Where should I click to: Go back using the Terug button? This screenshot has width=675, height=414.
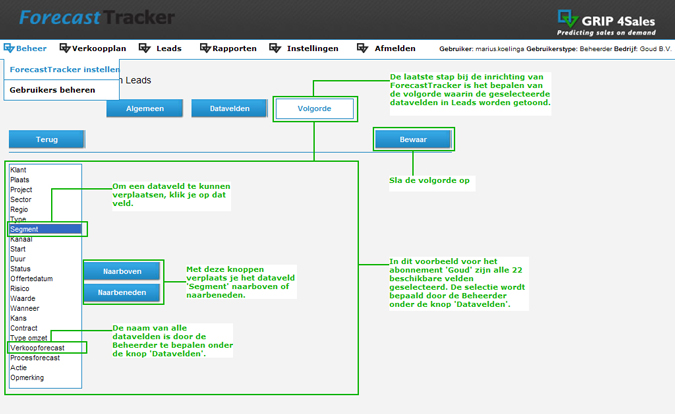(47, 139)
